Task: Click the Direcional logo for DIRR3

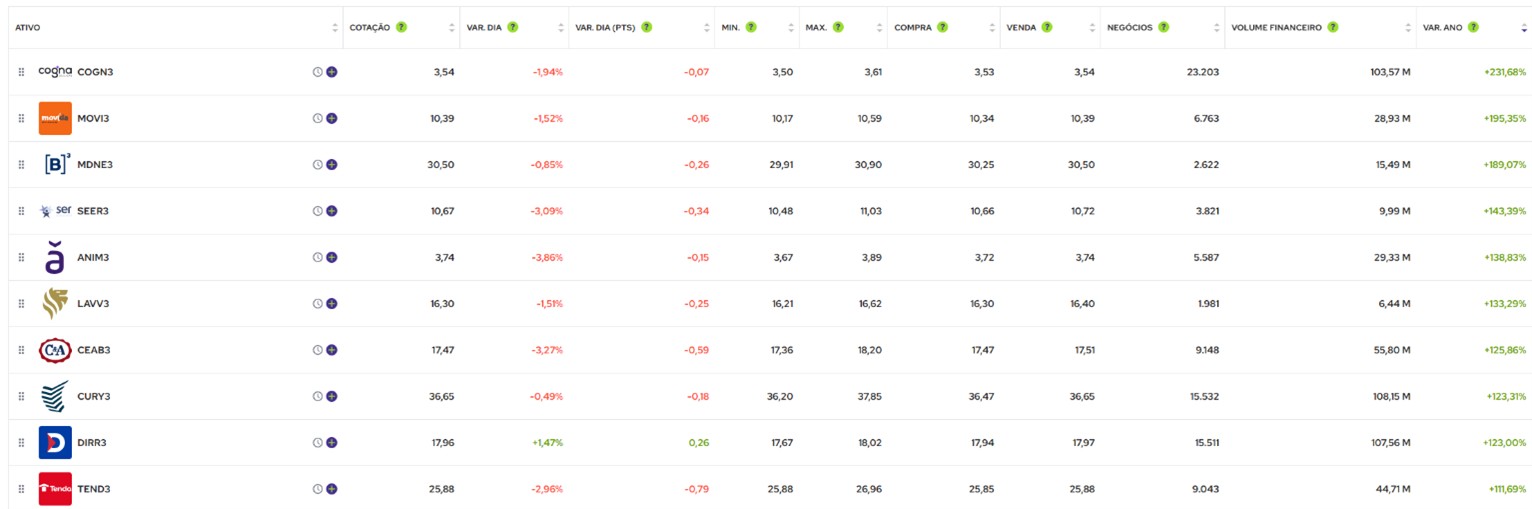Action: click(x=55, y=442)
